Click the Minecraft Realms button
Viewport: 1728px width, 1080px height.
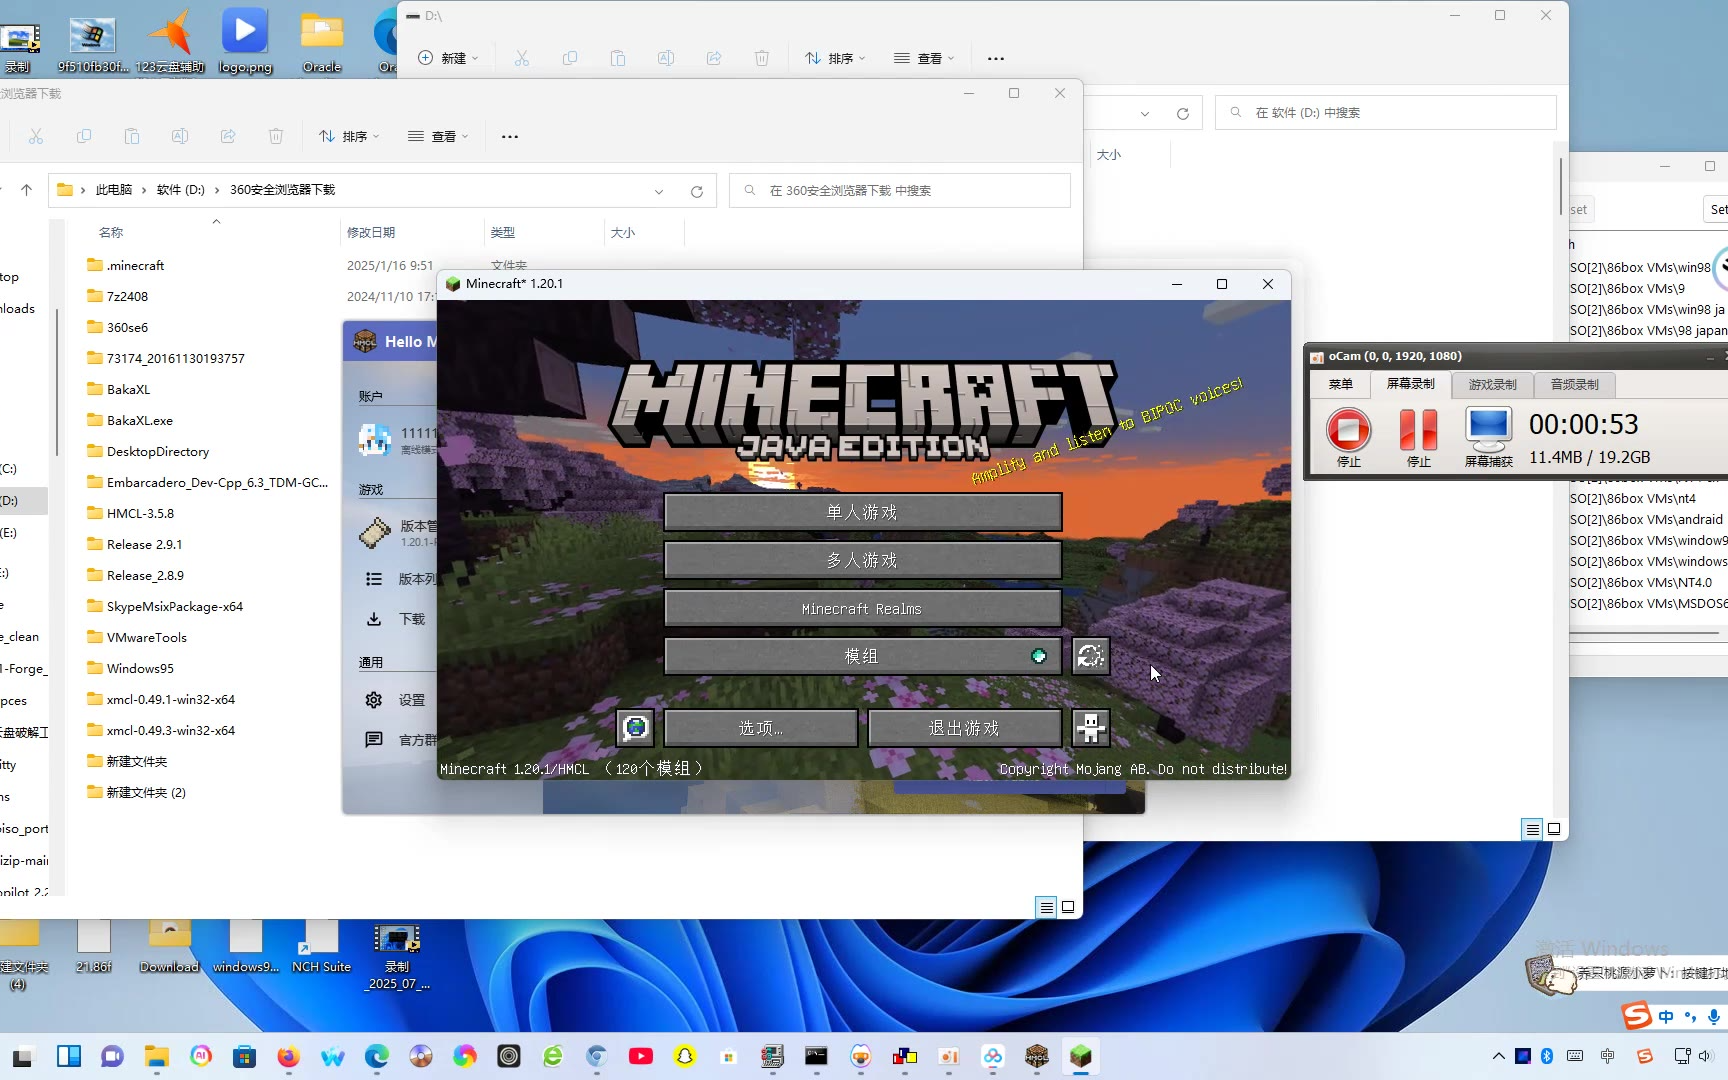coord(862,608)
